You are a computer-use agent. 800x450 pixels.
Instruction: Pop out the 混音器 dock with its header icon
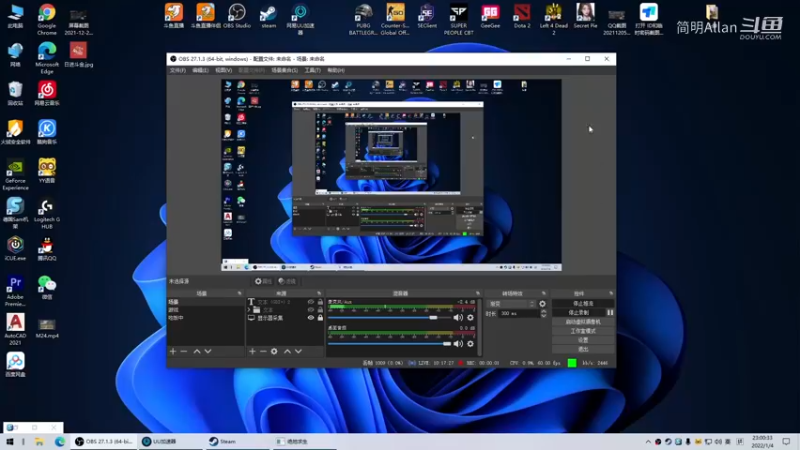pyautogui.click(x=478, y=293)
